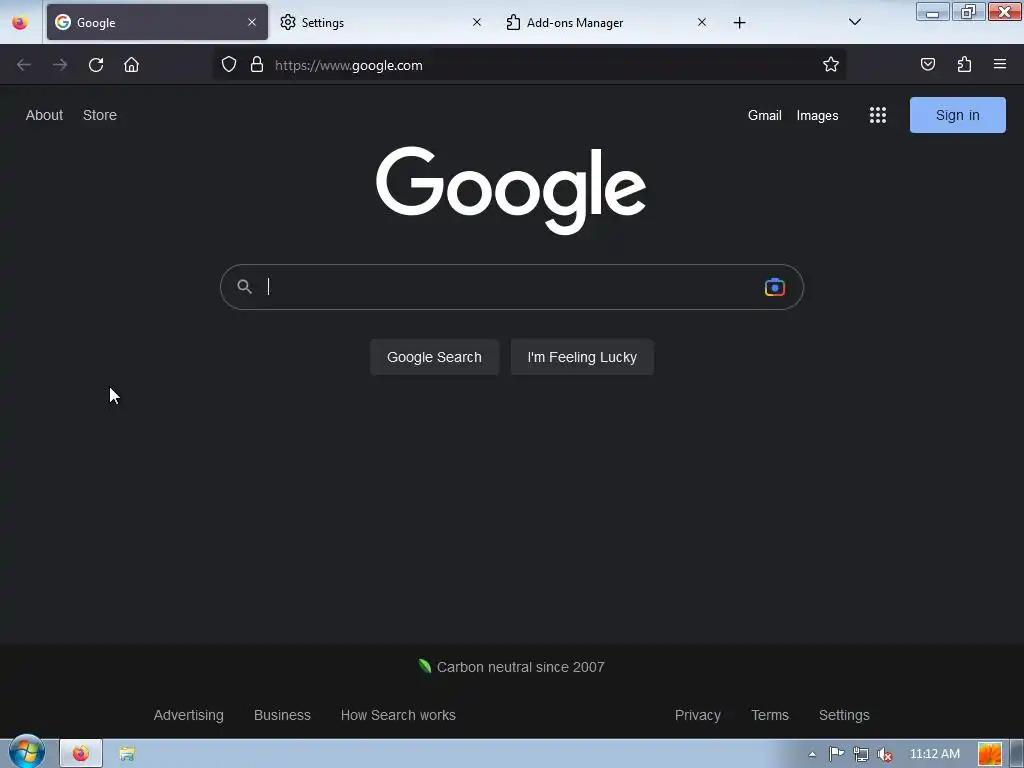Click the orange tray icon beside the clock

(989, 754)
